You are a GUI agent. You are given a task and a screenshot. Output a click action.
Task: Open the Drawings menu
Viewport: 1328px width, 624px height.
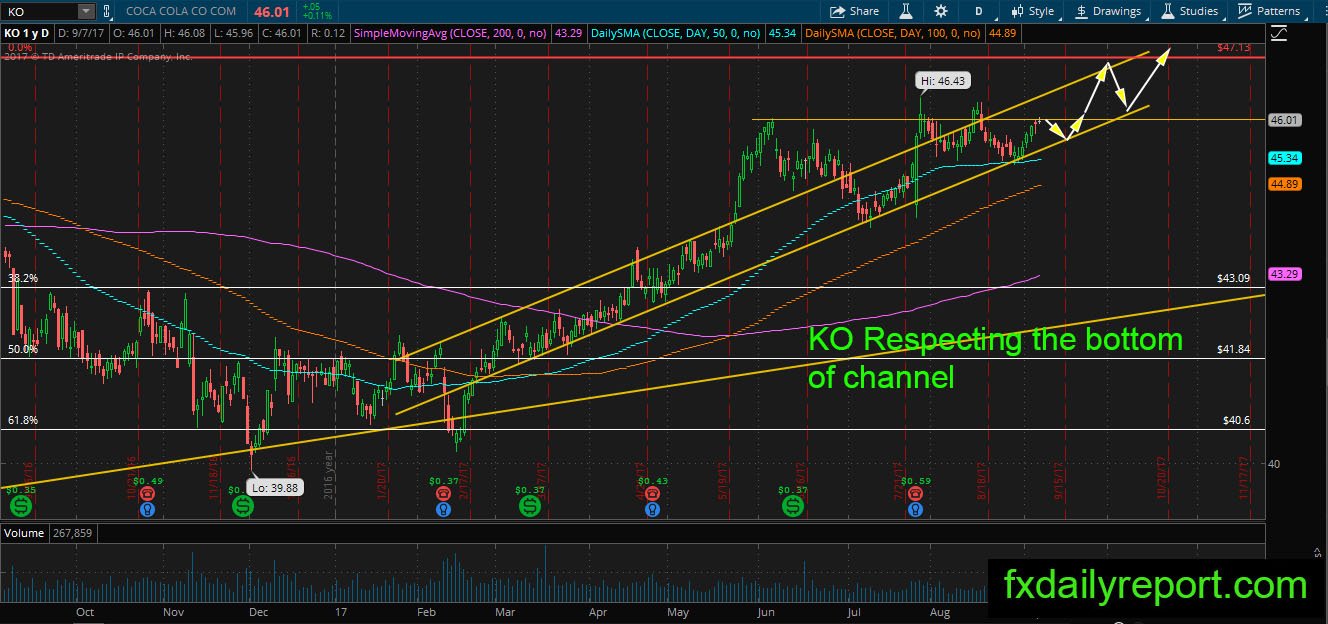1108,11
